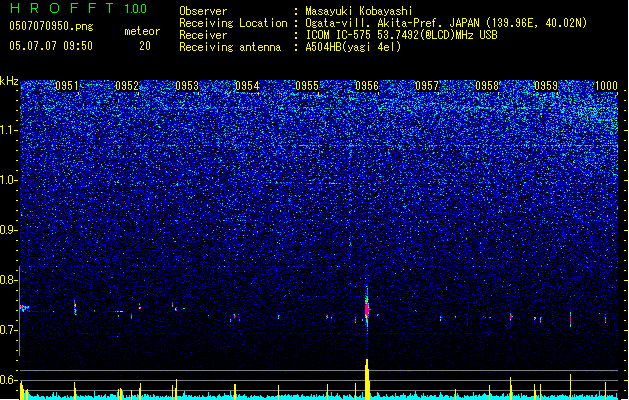Click the HROFFT 1.0.0 title text
The image size is (629, 400).
pos(79,8)
